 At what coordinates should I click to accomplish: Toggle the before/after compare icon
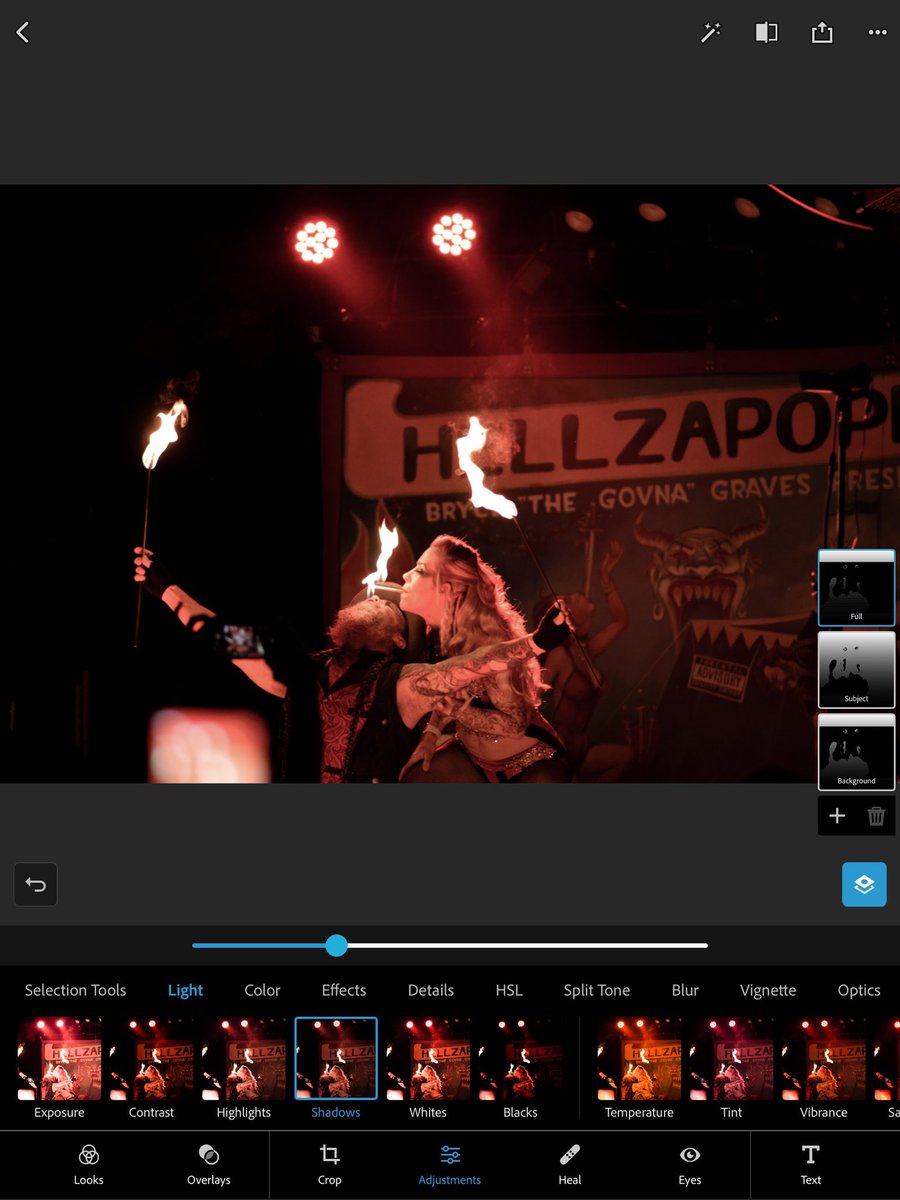pos(766,33)
